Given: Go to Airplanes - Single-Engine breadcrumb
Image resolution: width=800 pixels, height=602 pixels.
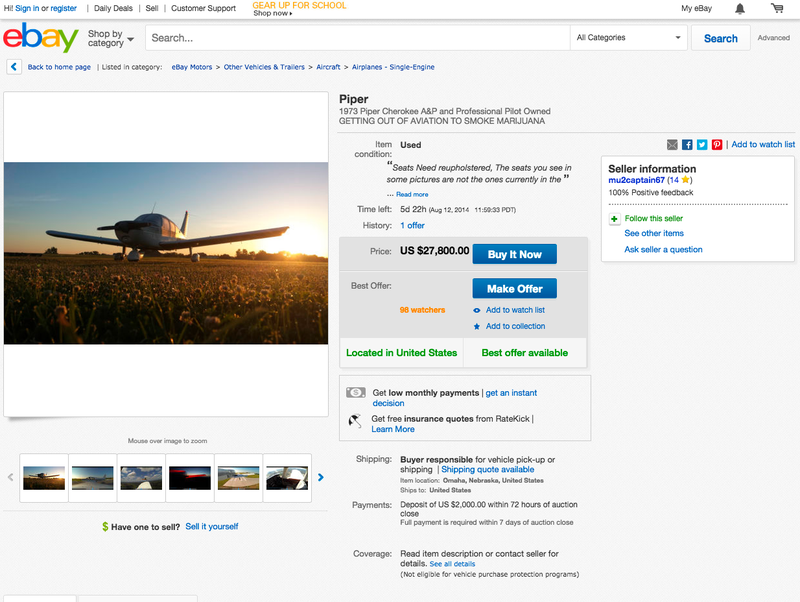Looking at the screenshot, I should coord(393,67).
